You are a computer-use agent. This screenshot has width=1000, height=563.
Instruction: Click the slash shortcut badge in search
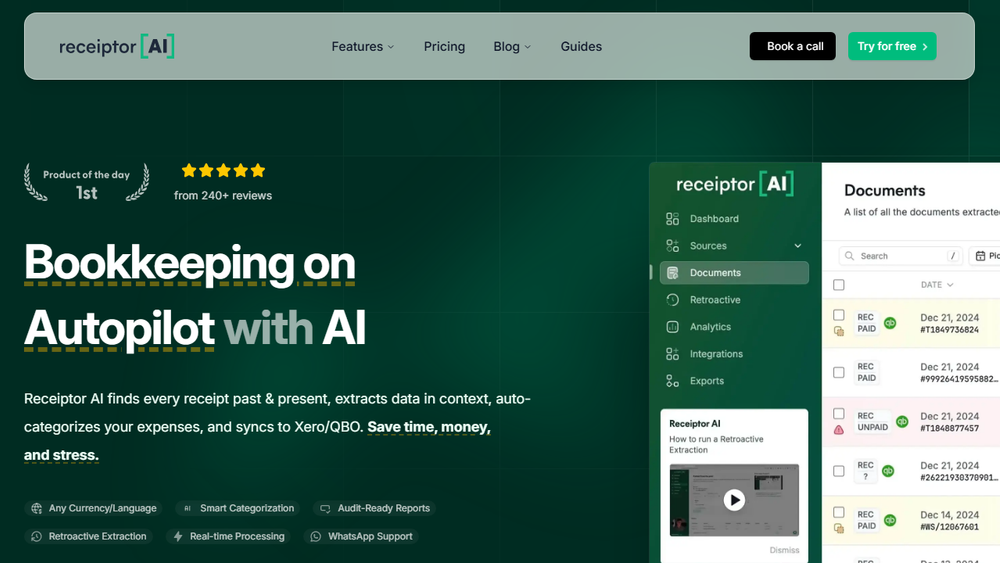tap(953, 256)
